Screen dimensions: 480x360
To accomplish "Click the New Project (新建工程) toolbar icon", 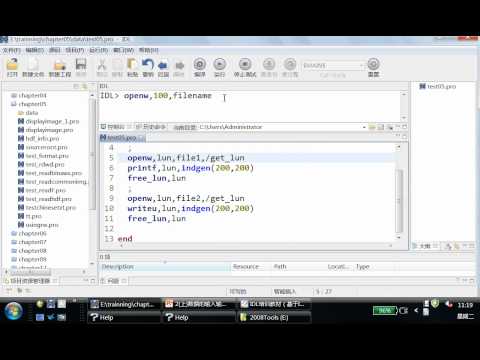I will [59, 64].
